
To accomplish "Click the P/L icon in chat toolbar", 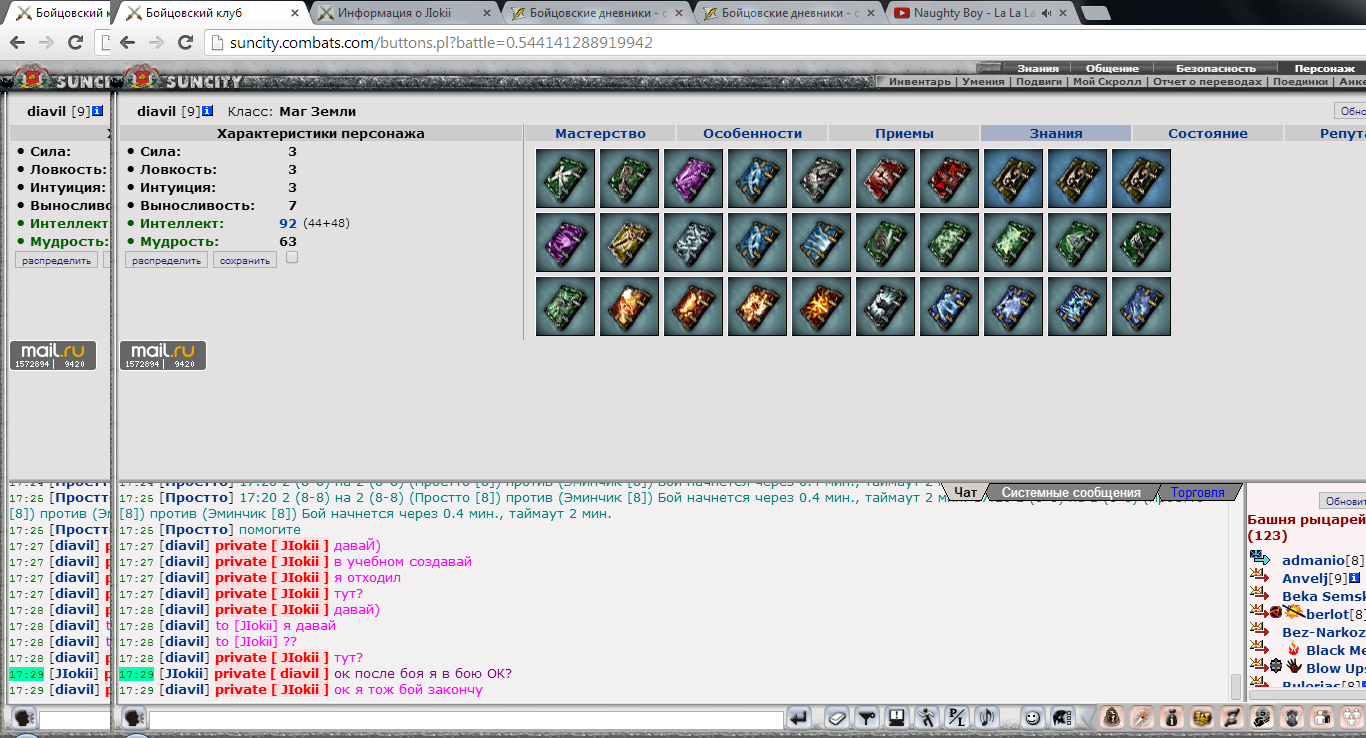I will 957,717.
